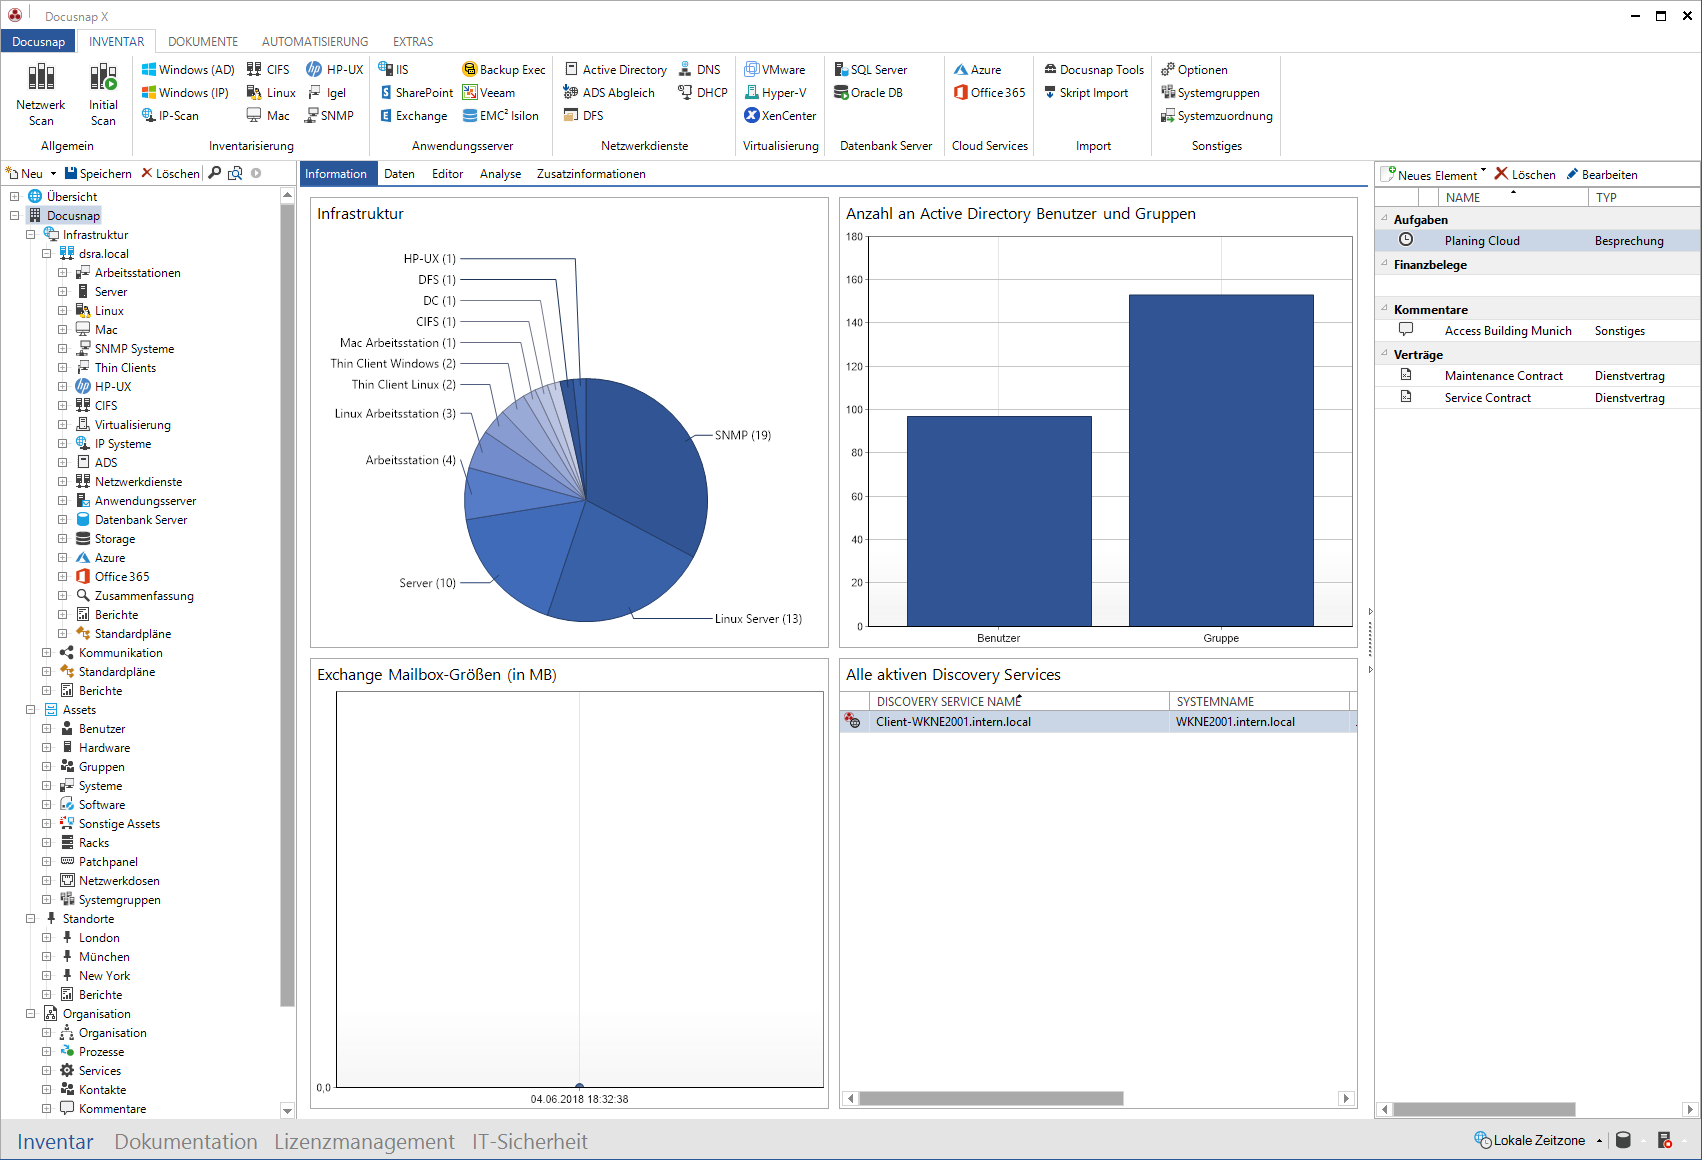
Task: Open the Dokumentation module
Action: [x=186, y=1142]
